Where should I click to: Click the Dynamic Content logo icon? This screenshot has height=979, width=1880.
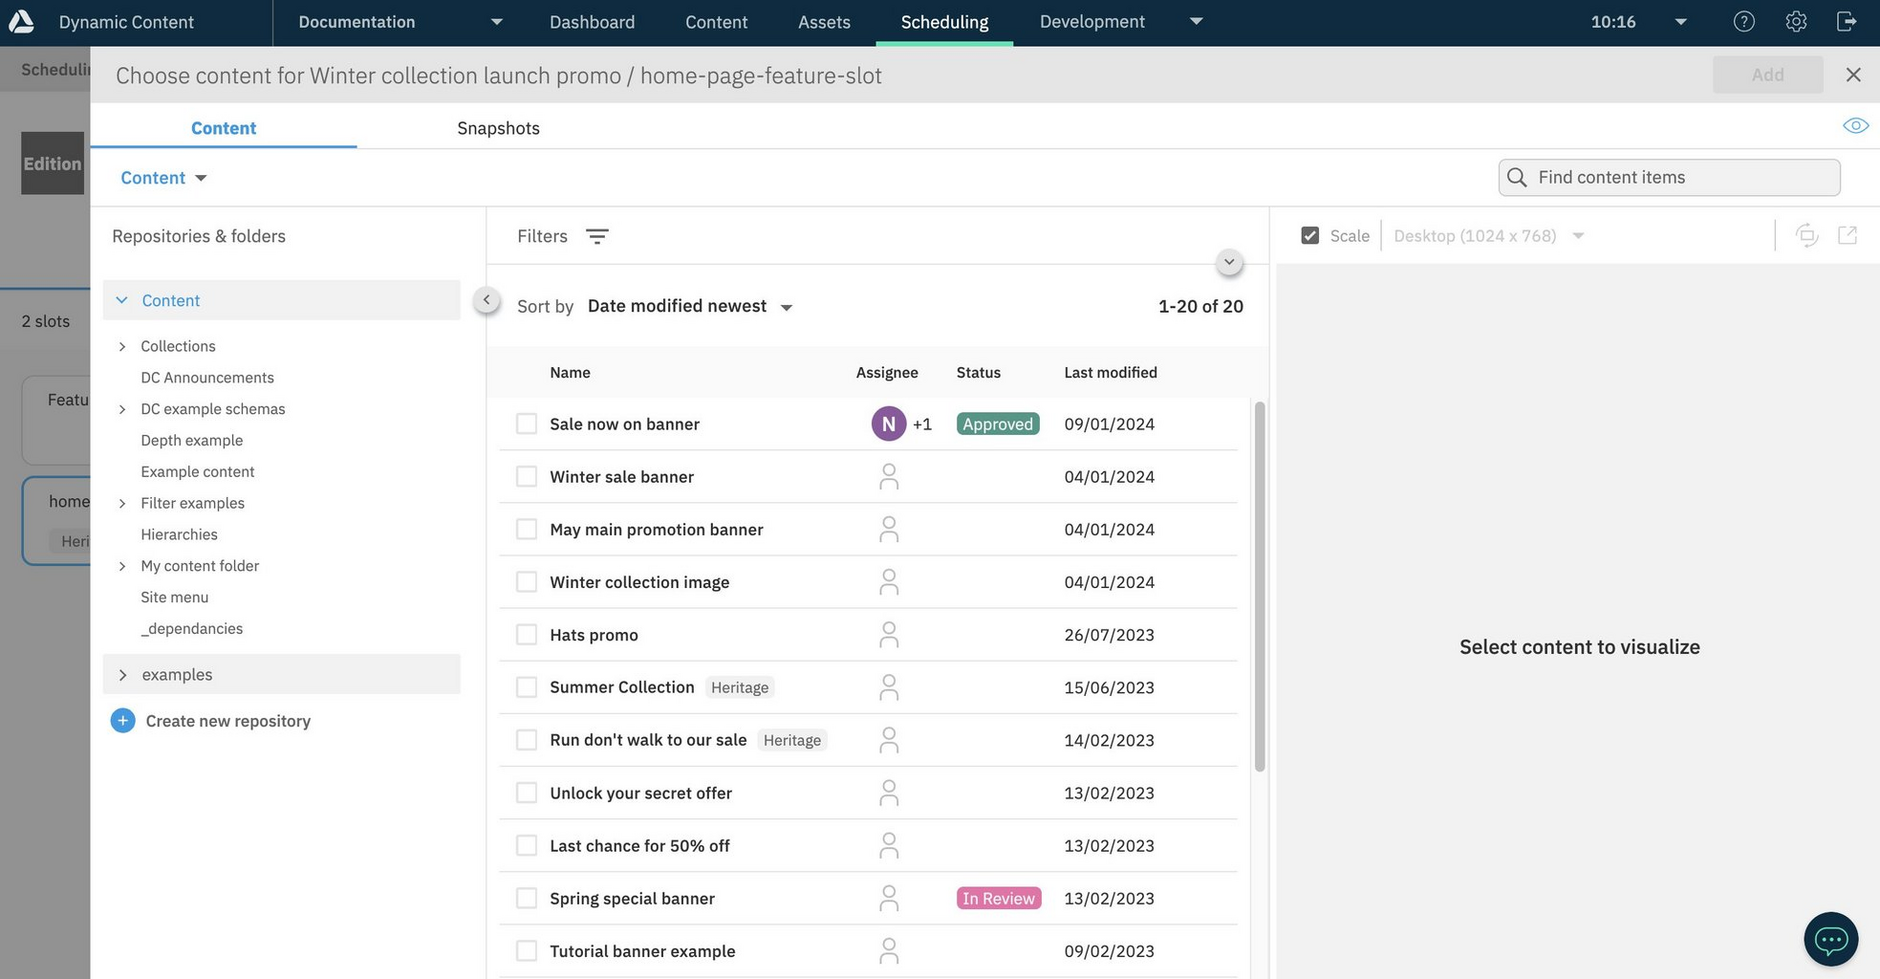click(21, 21)
